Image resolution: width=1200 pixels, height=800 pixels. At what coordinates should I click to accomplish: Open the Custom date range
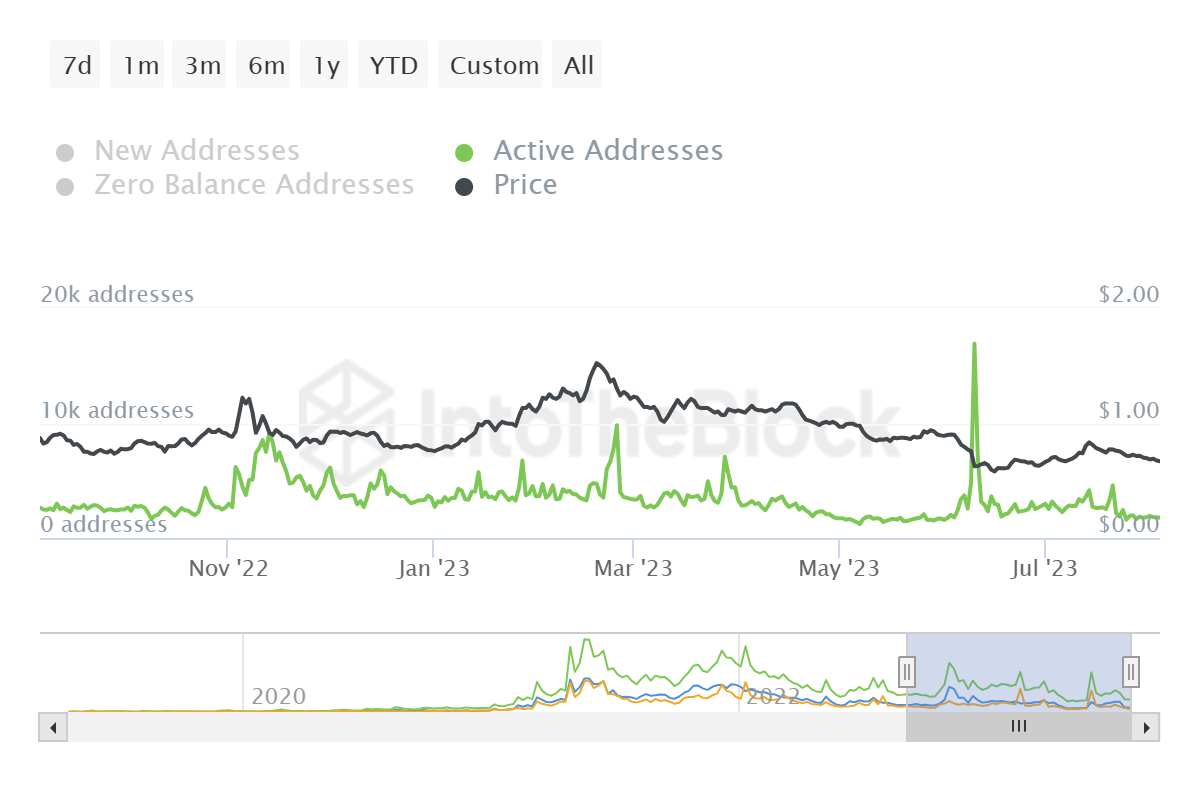(x=491, y=65)
